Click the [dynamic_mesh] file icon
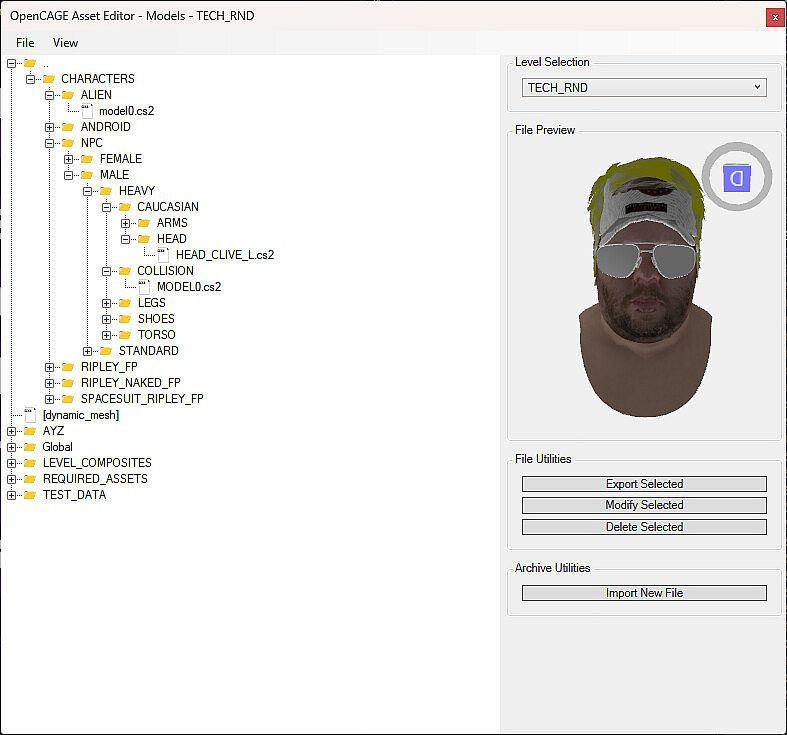Screen dimensions: 787x735 pyautogui.click(x=30, y=415)
